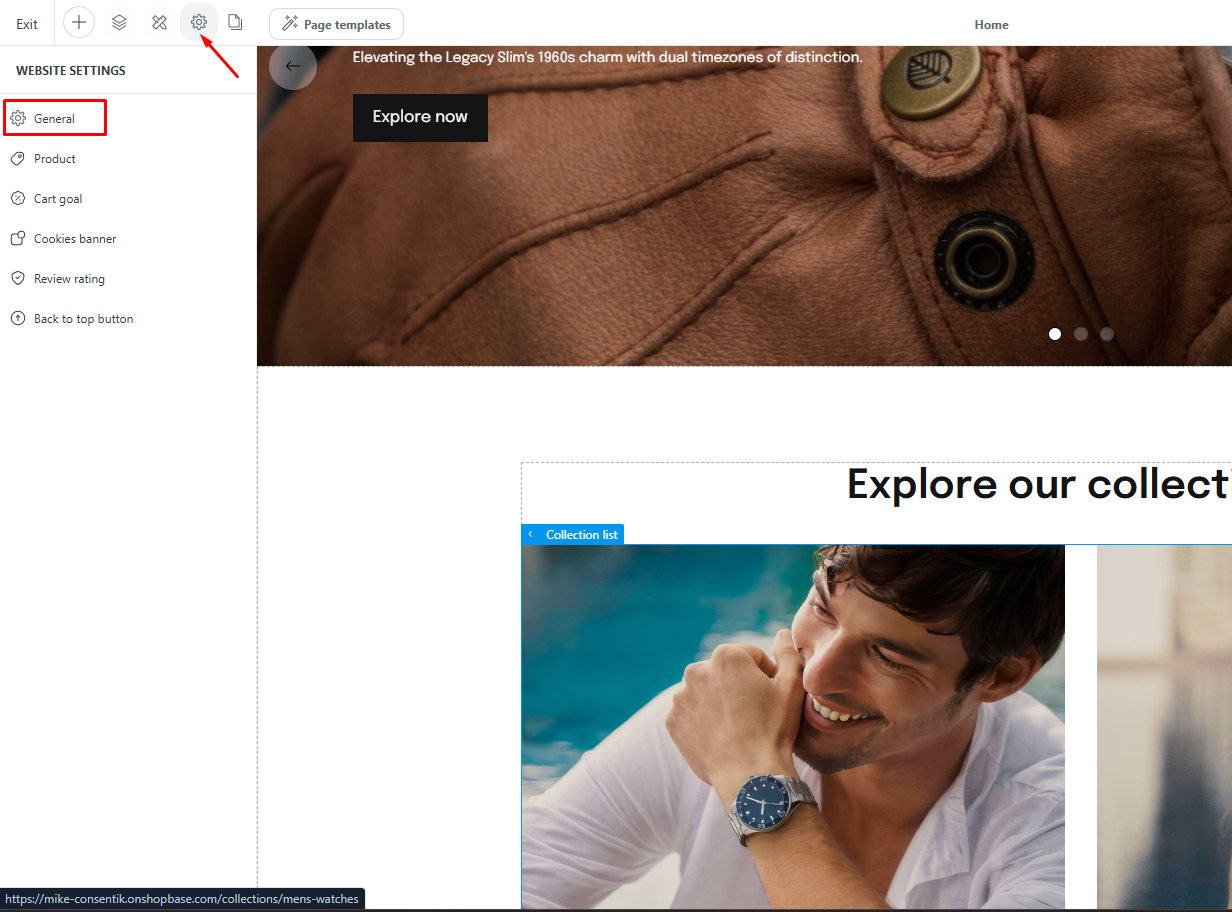The width and height of the screenshot is (1232, 912).
Task: Open Page templates
Action: (336, 24)
